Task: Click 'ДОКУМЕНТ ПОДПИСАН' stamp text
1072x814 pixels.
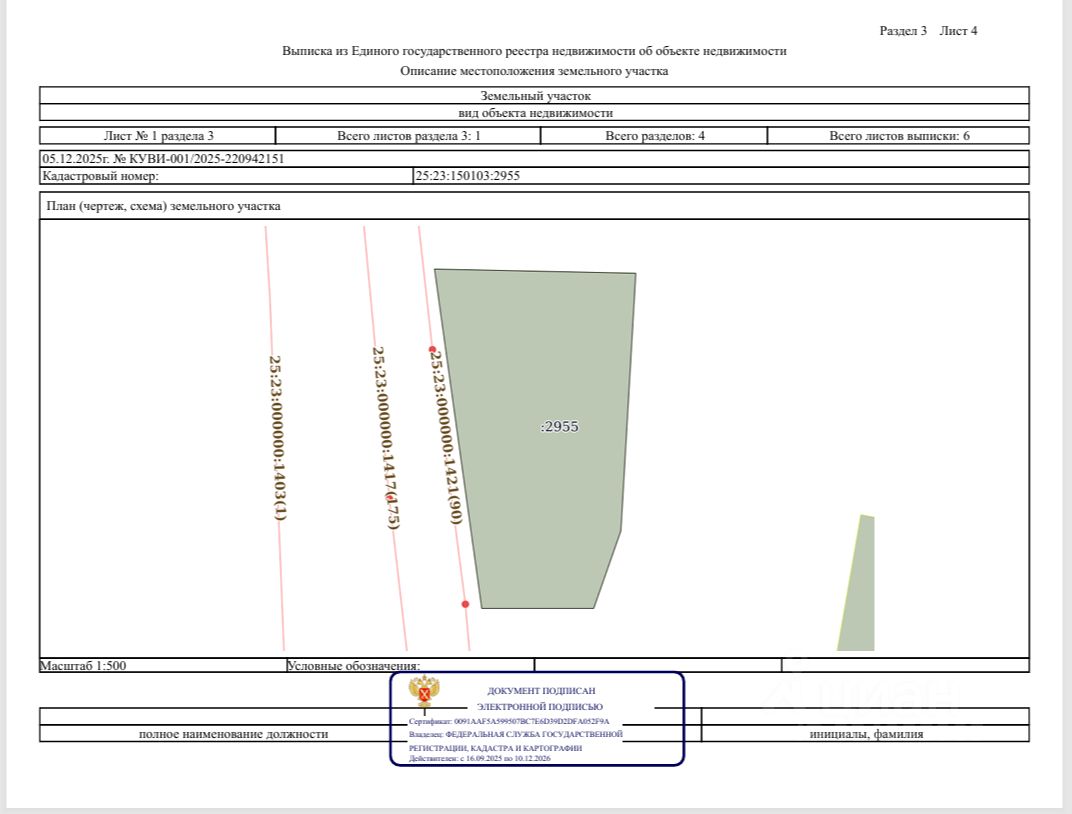Action: [541, 691]
